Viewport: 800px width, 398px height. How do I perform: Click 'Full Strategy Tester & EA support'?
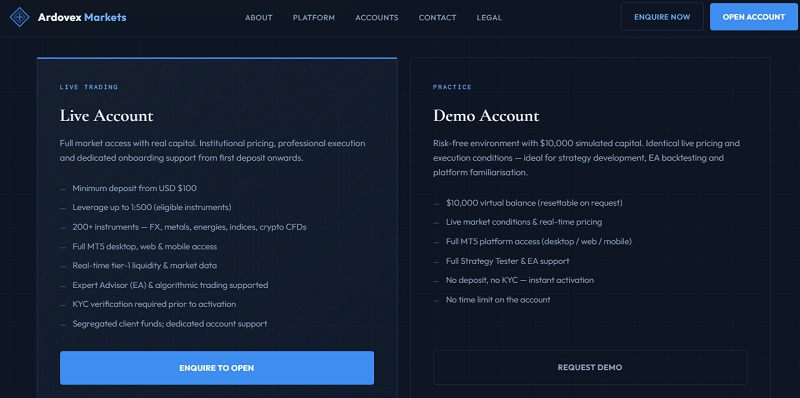click(x=508, y=261)
